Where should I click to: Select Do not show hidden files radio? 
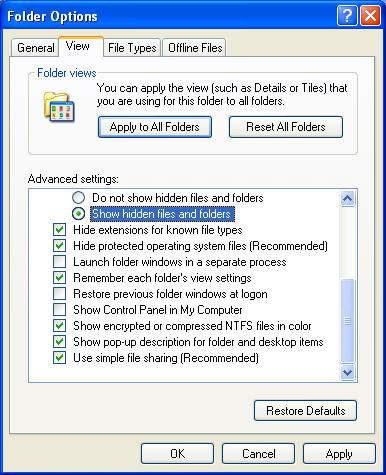pyautogui.click(x=78, y=198)
